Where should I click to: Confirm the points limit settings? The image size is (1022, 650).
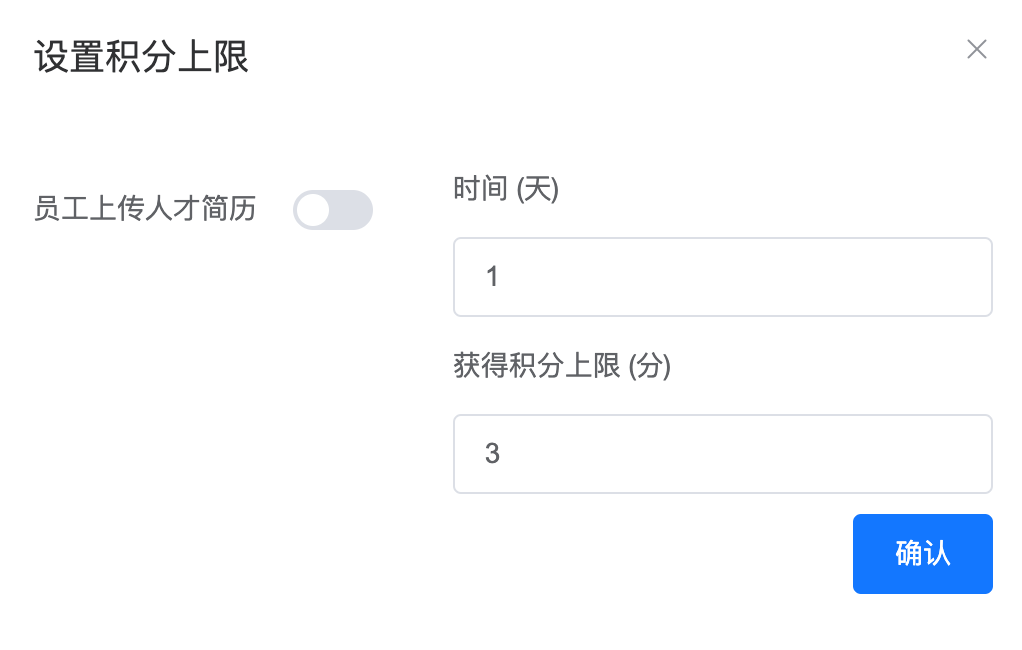pyautogui.click(x=922, y=554)
